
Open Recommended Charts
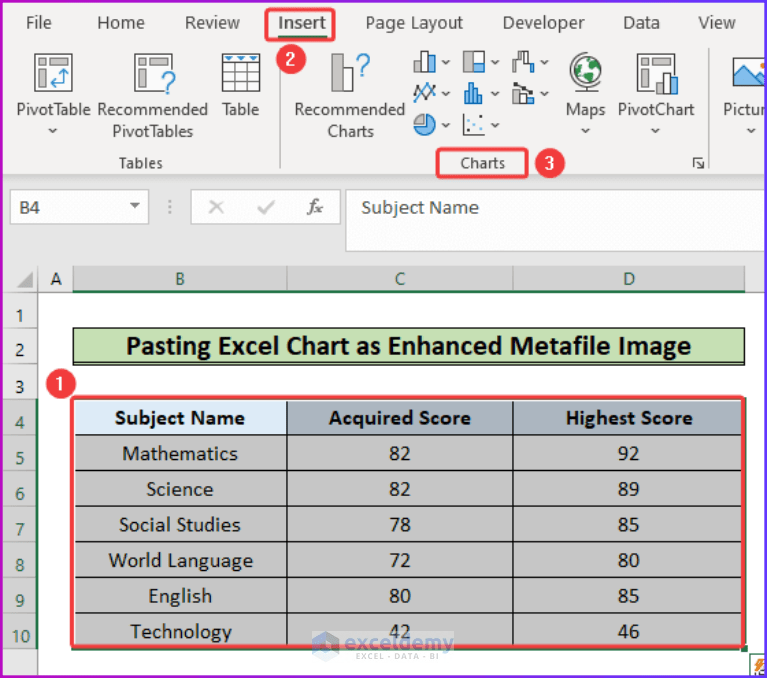350,95
